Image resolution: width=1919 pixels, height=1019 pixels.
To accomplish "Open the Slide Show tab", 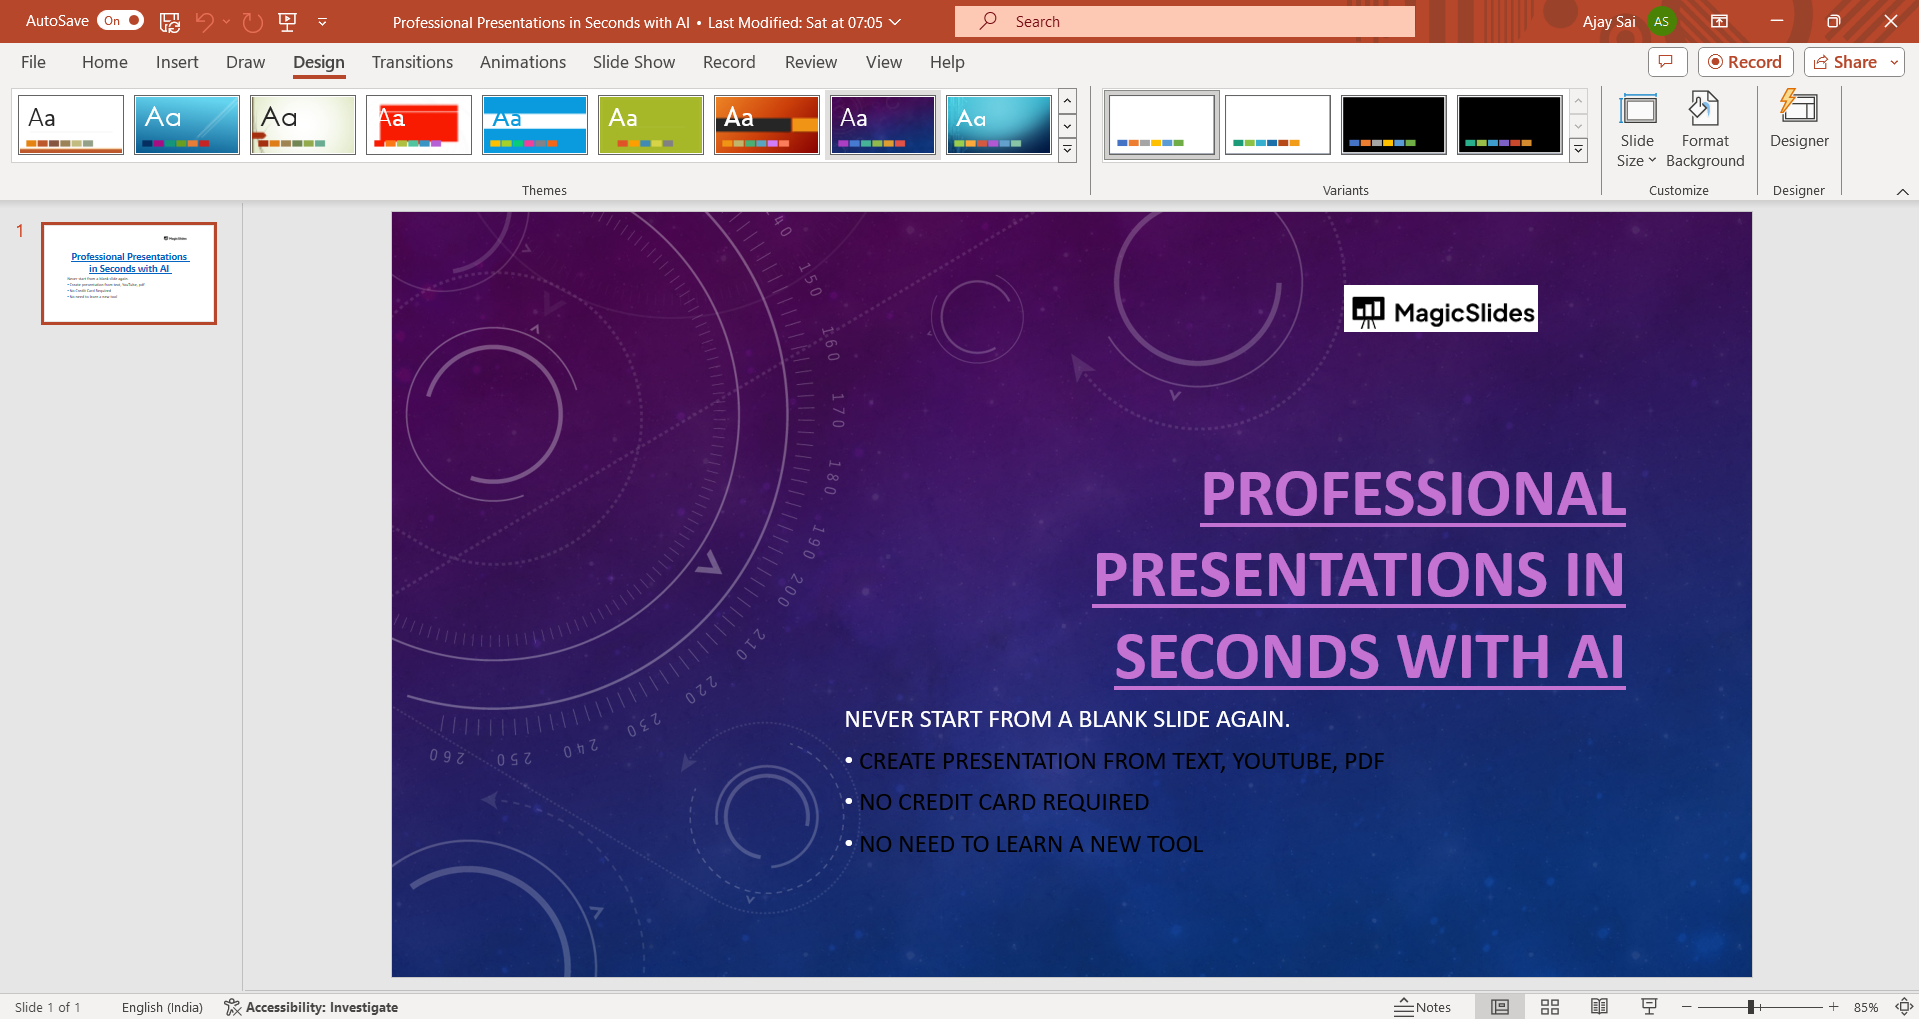I will [x=634, y=62].
